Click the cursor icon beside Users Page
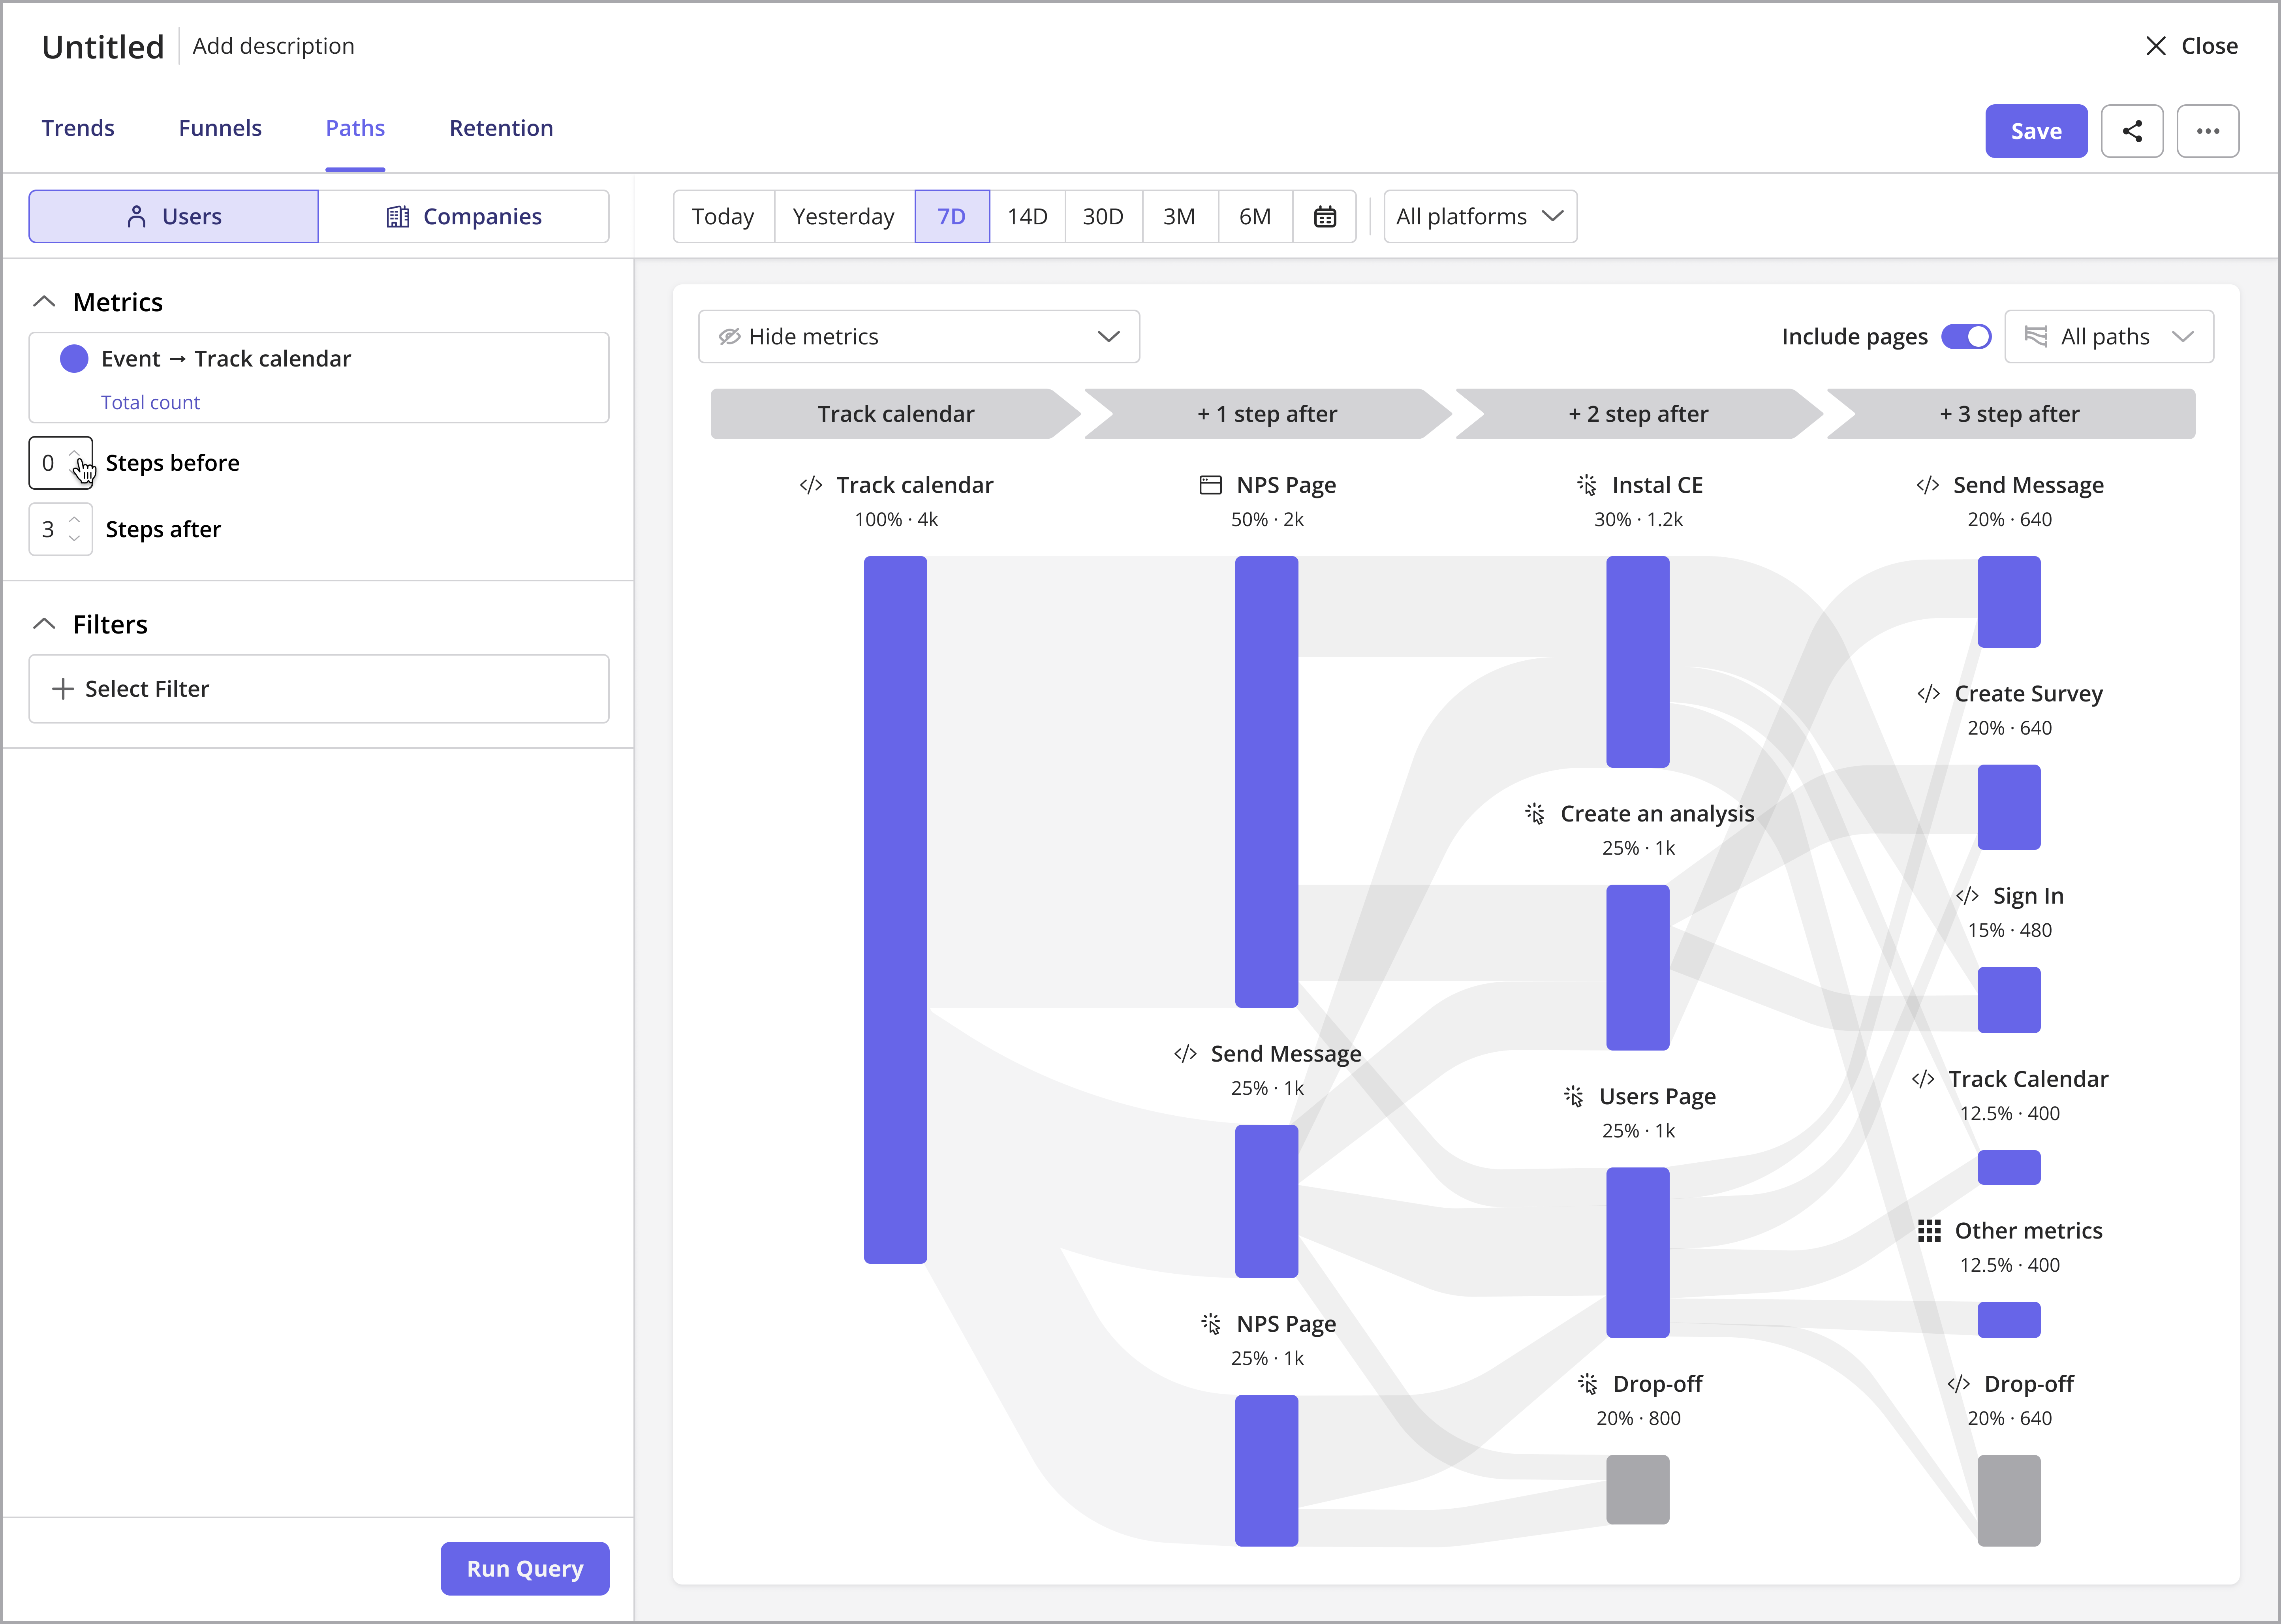Viewport: 2281px width, 1624px height. click(1574, 1097)
